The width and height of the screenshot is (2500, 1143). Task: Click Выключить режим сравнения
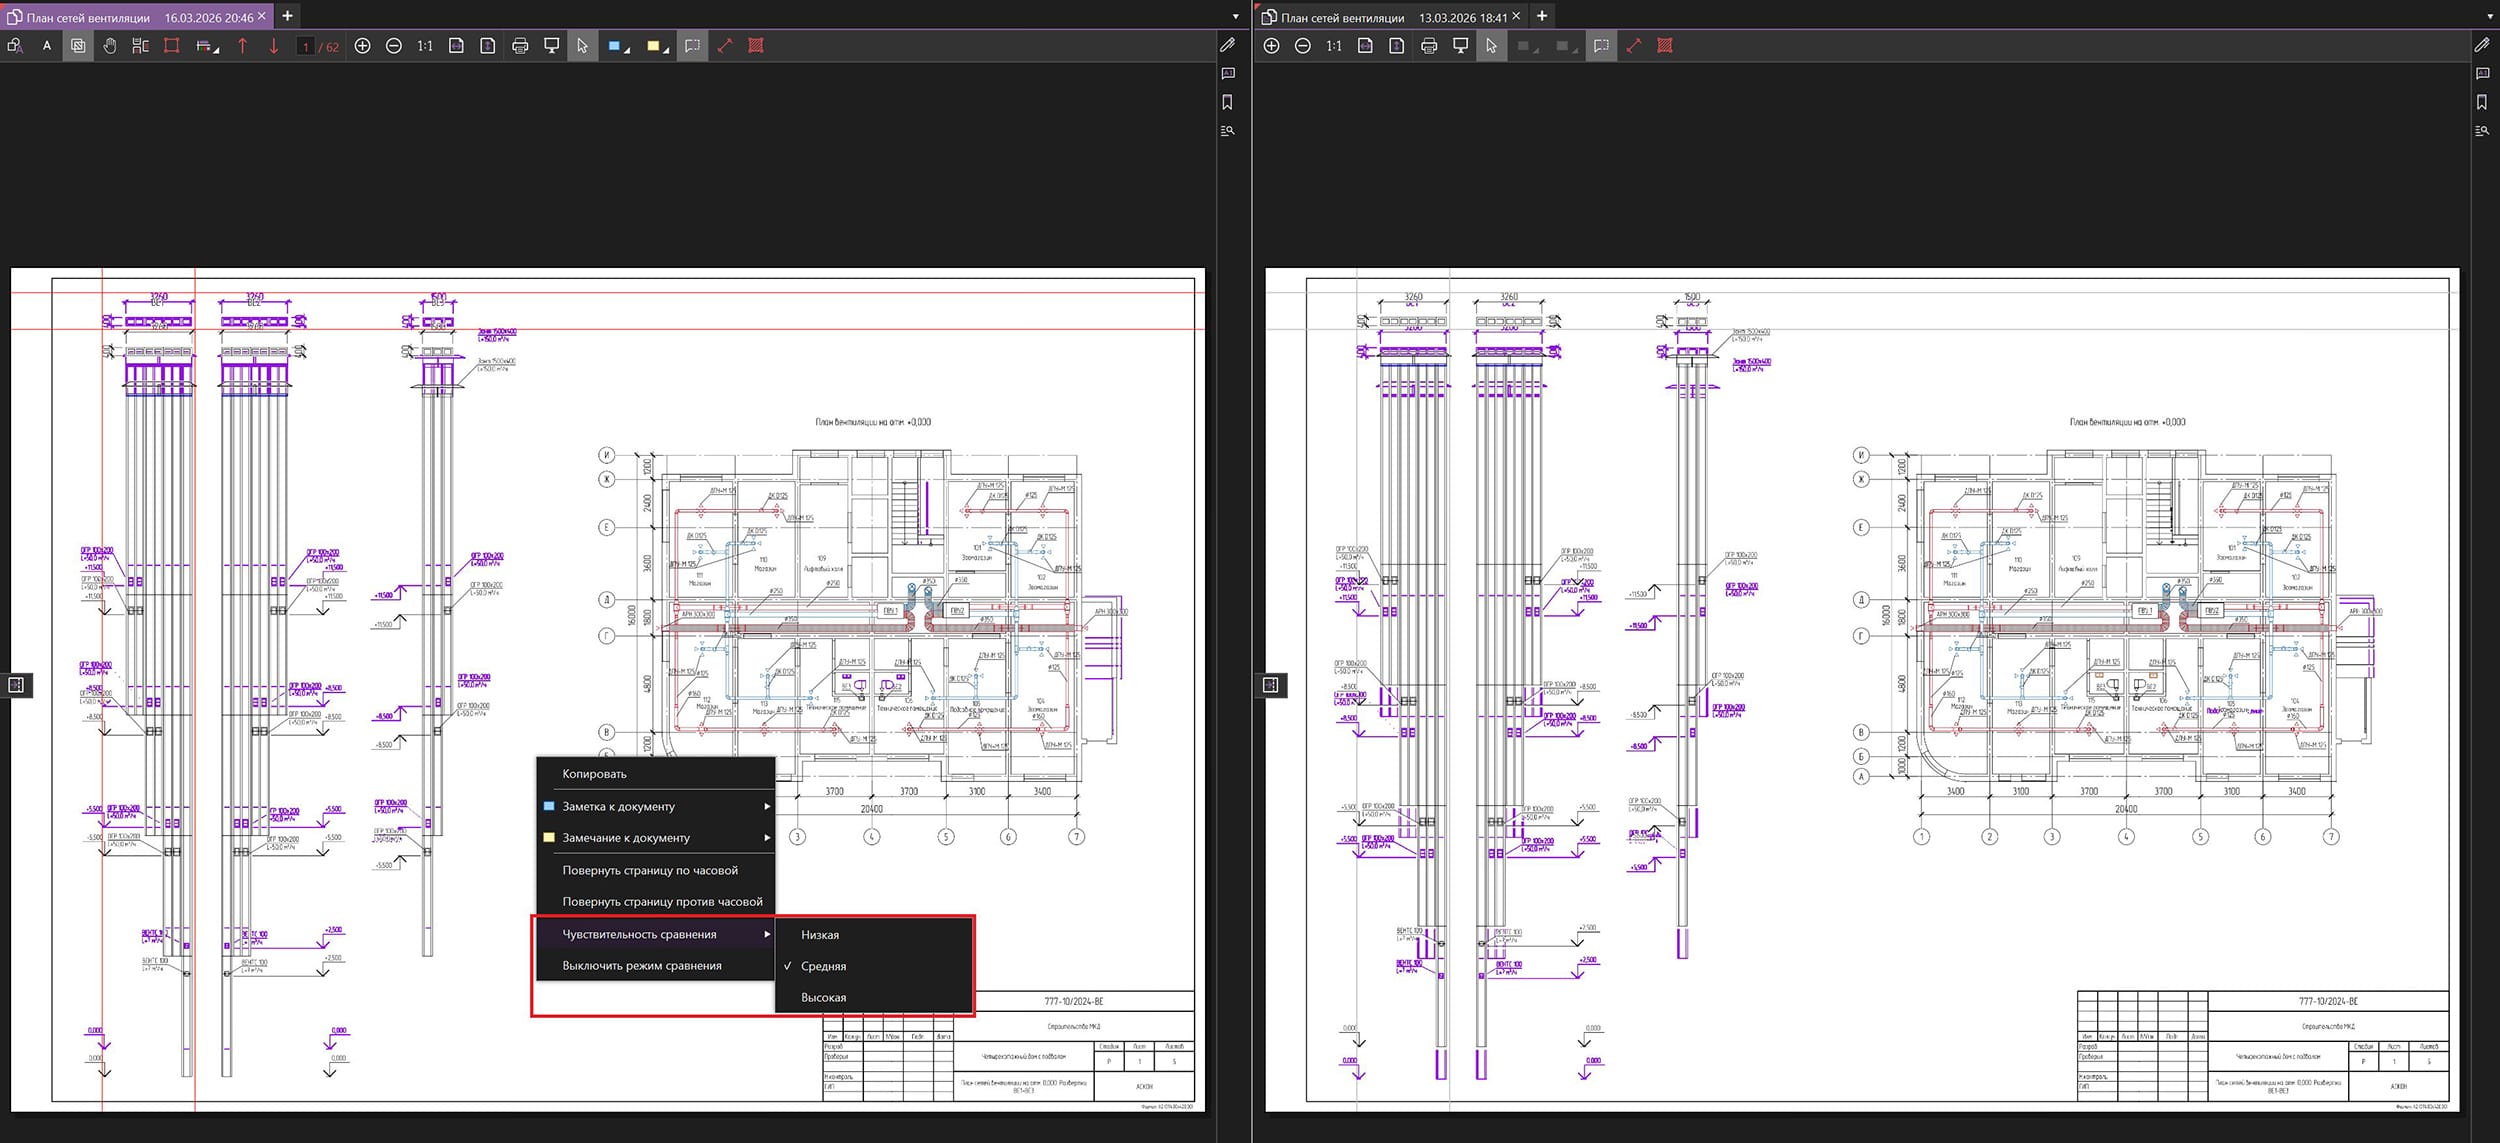coord(641,966)
